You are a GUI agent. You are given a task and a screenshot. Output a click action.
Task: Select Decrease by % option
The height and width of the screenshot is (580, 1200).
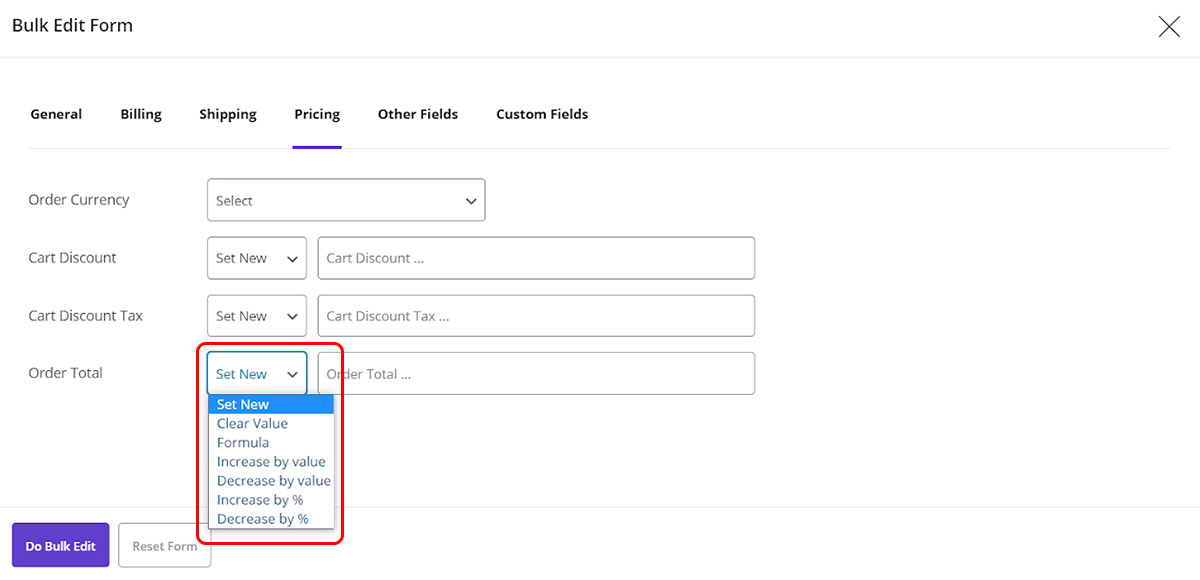pos(262,519)
